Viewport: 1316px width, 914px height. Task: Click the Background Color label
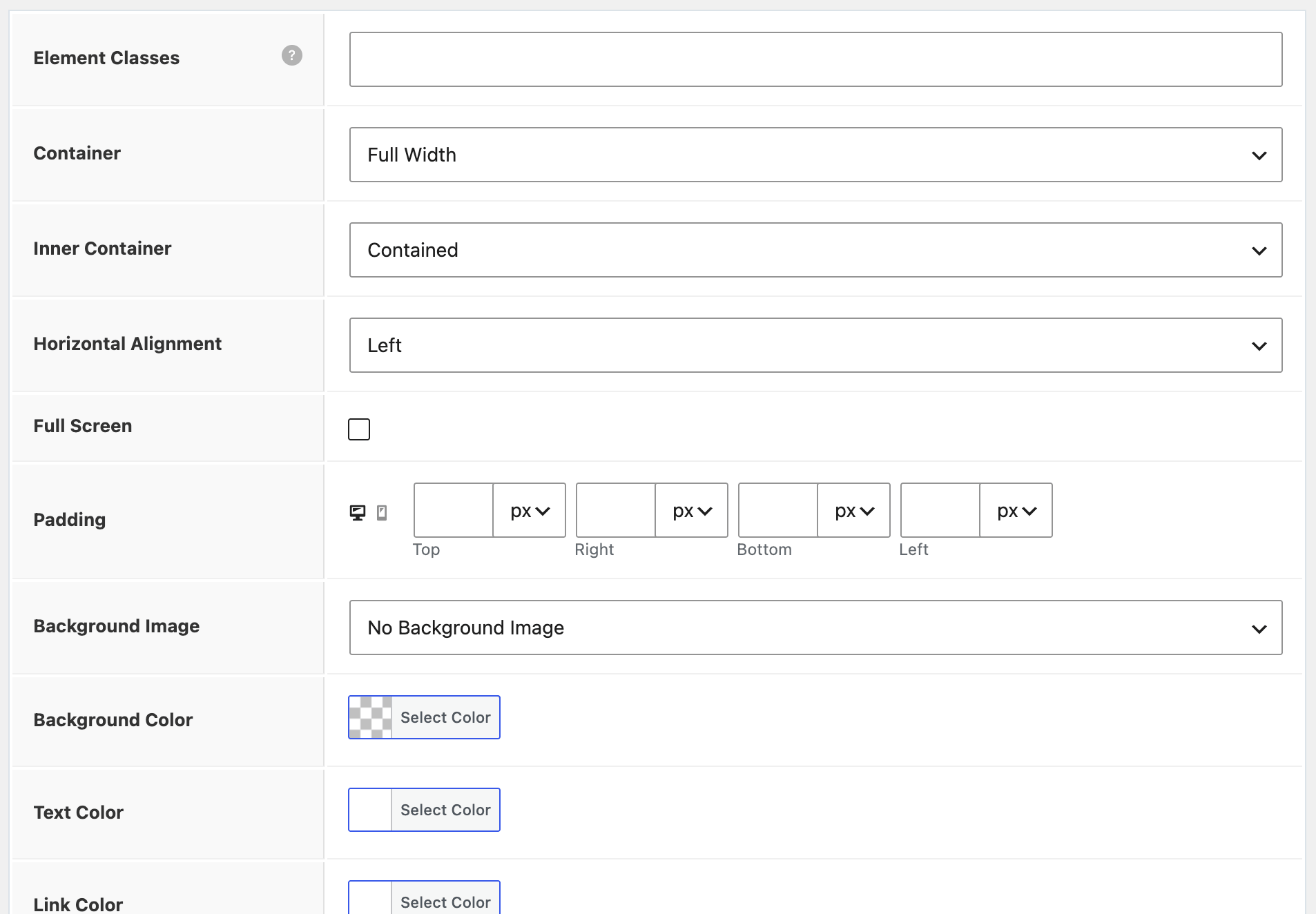(113, 720)
